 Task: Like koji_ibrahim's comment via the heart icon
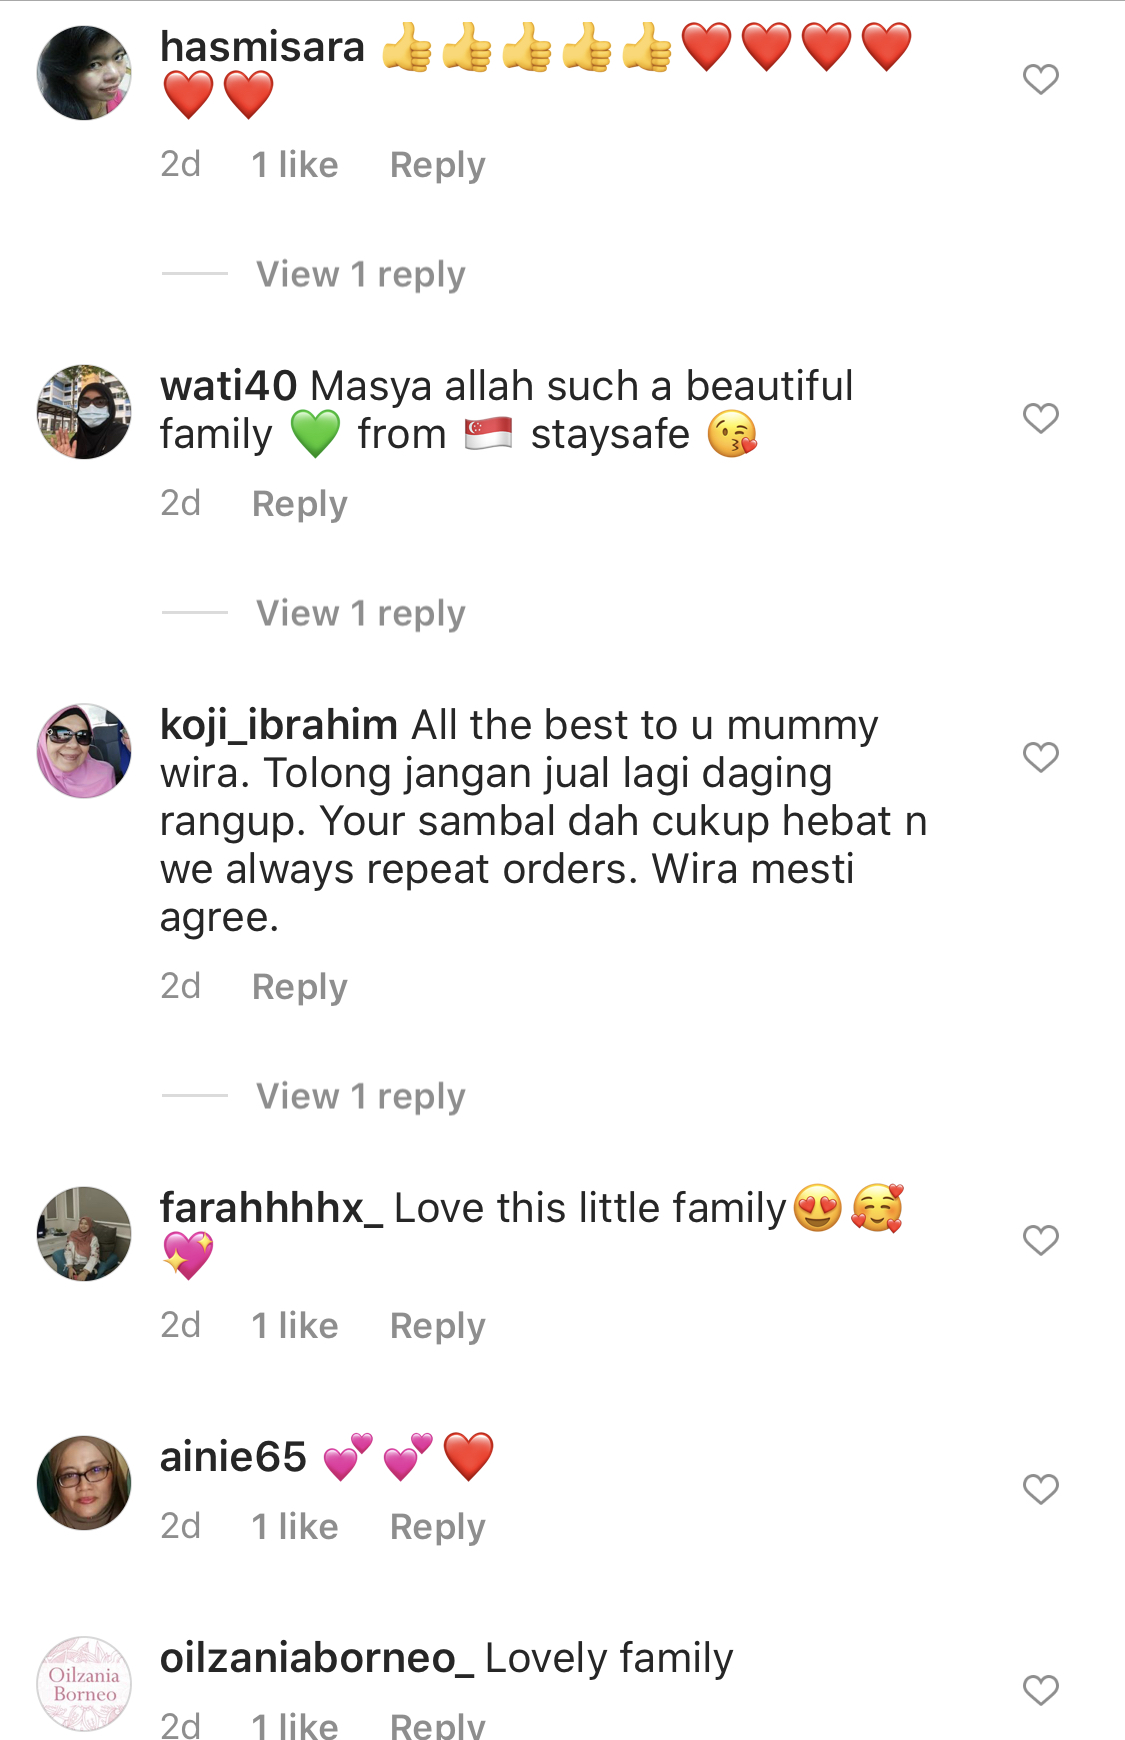coord(1040,757)
